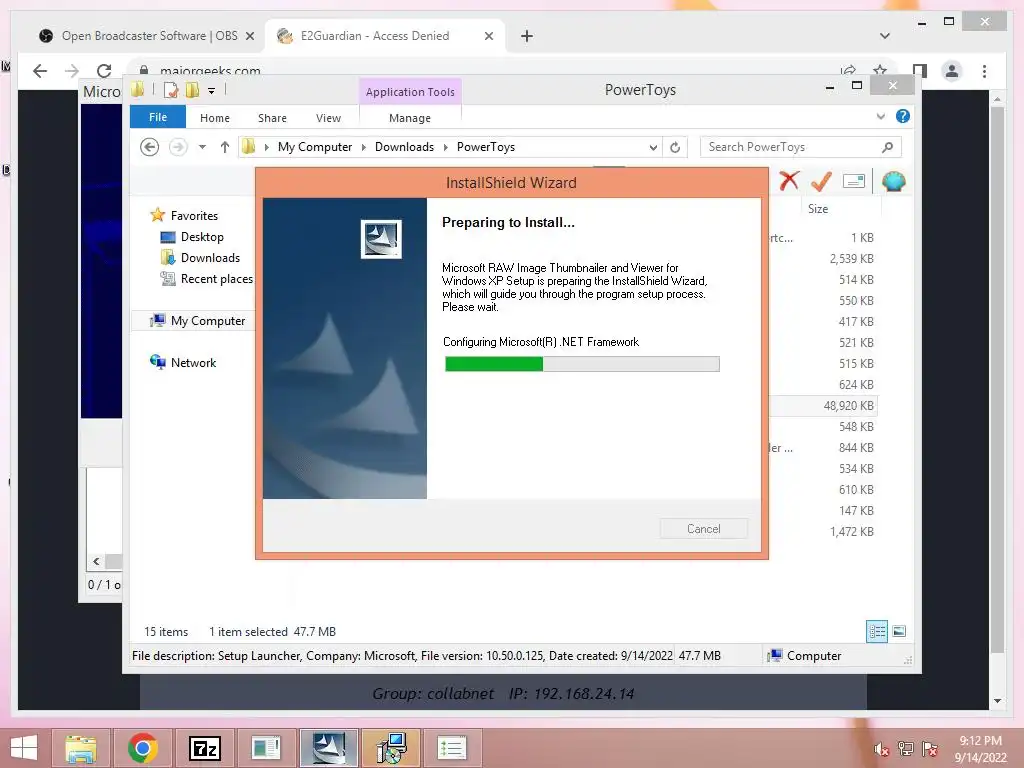Click the clock showing 9:12 PM
This screenshot has height=768, width=1024.
point(980,741)
